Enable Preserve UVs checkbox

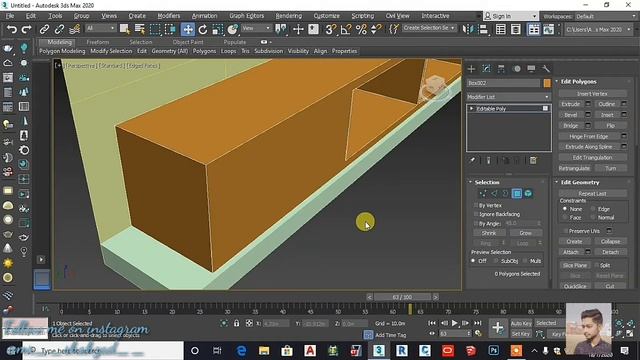click(x=565, y=231)
